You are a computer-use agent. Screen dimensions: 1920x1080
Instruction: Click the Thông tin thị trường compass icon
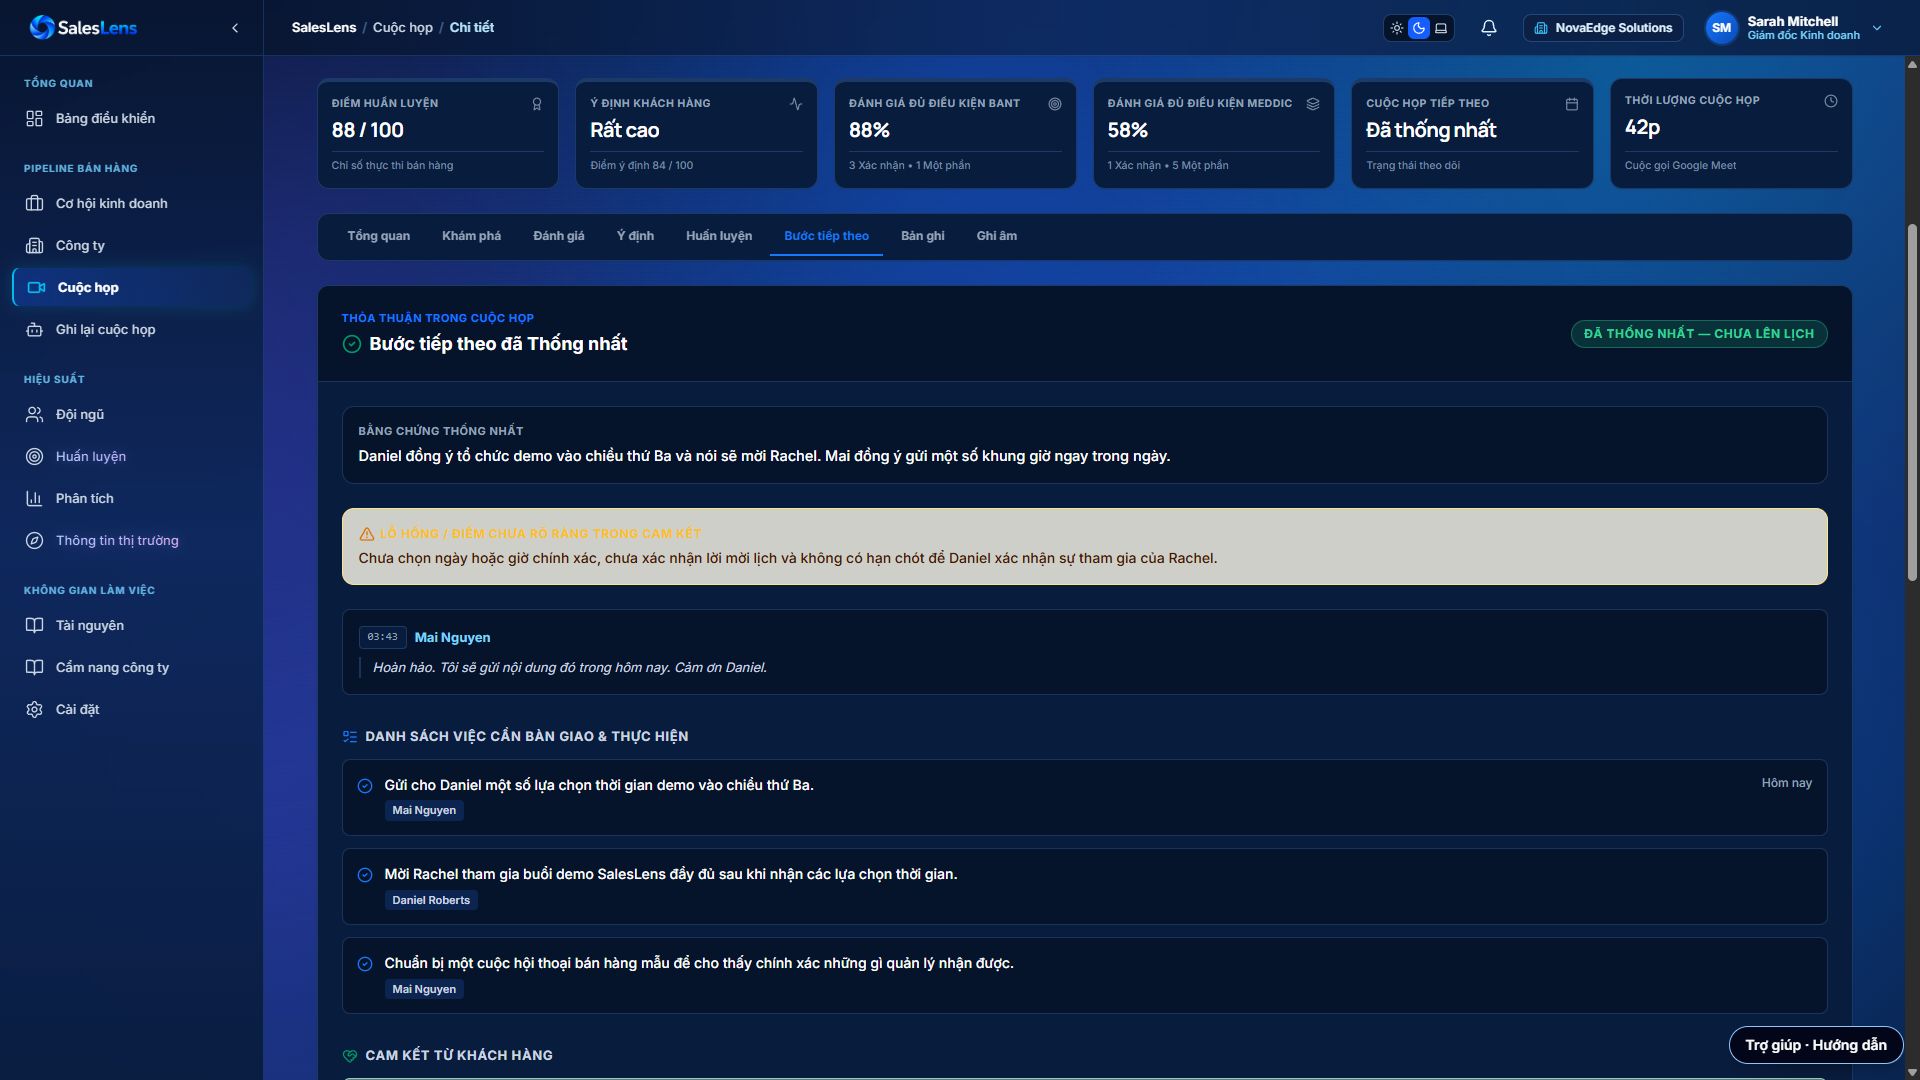[x=34, y=540]
